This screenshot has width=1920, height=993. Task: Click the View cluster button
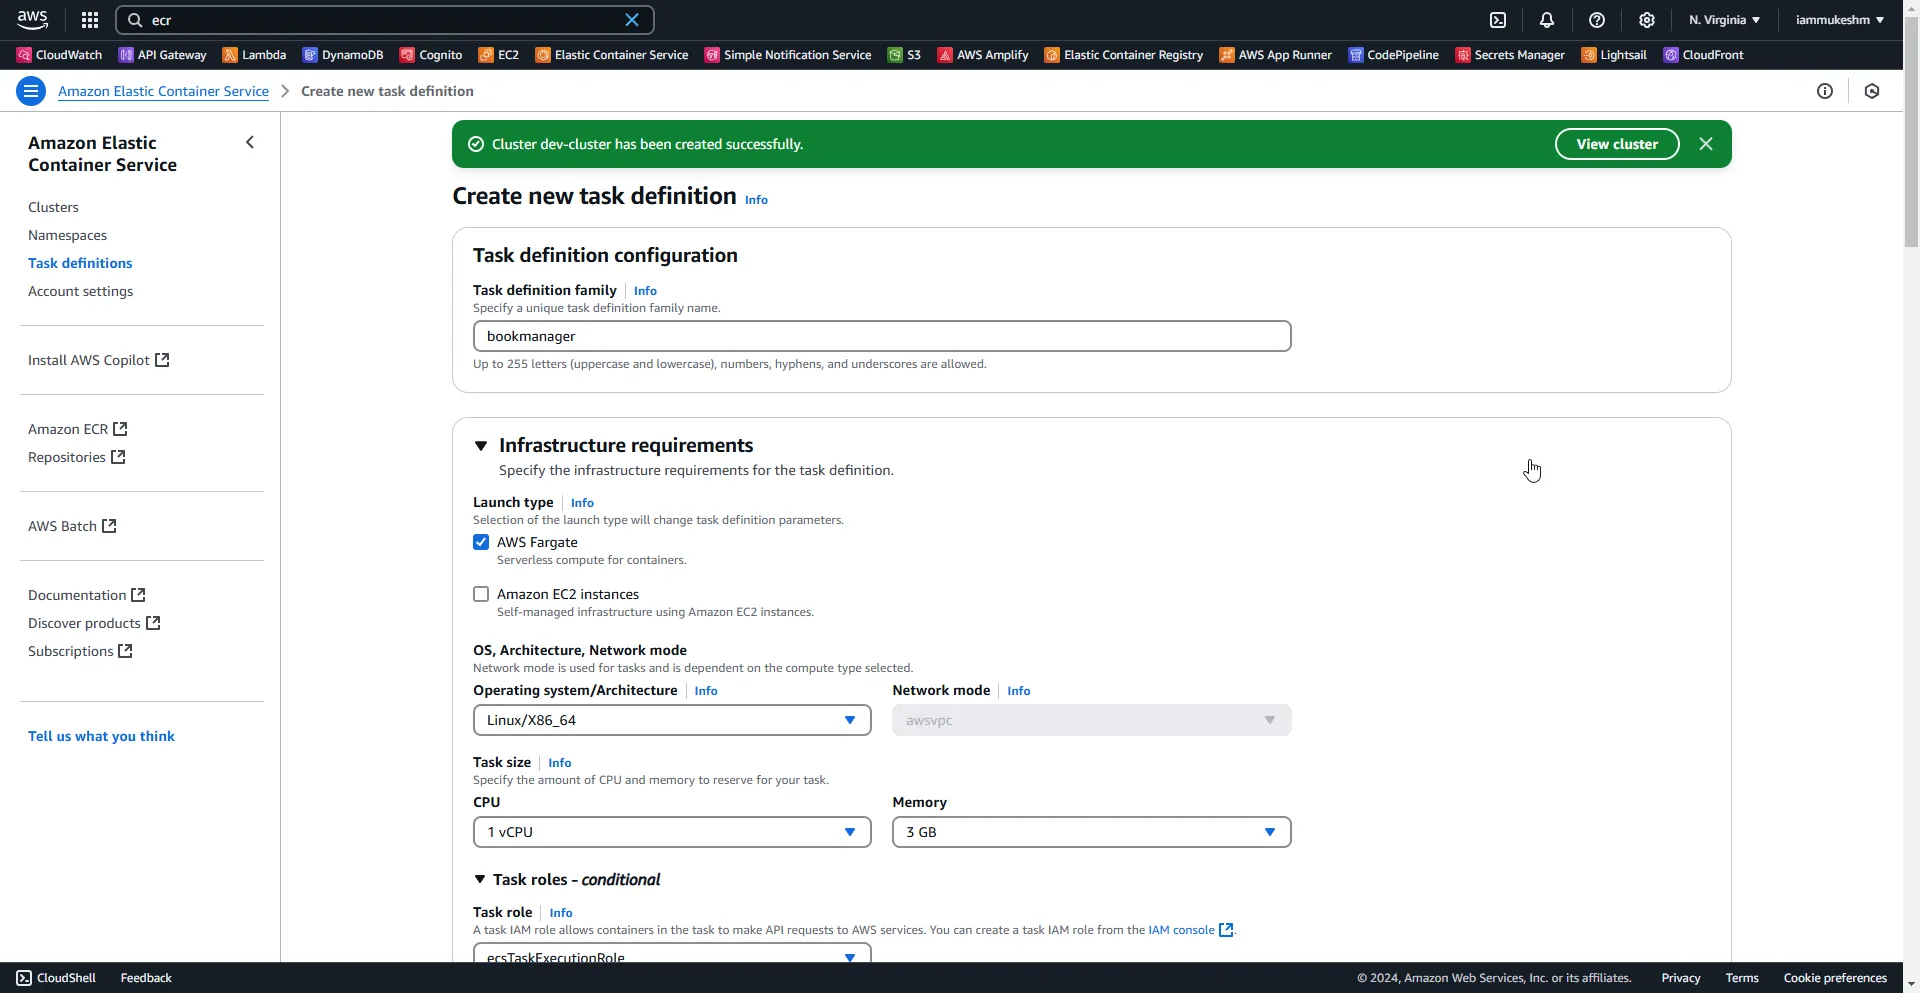(1616, 143)
